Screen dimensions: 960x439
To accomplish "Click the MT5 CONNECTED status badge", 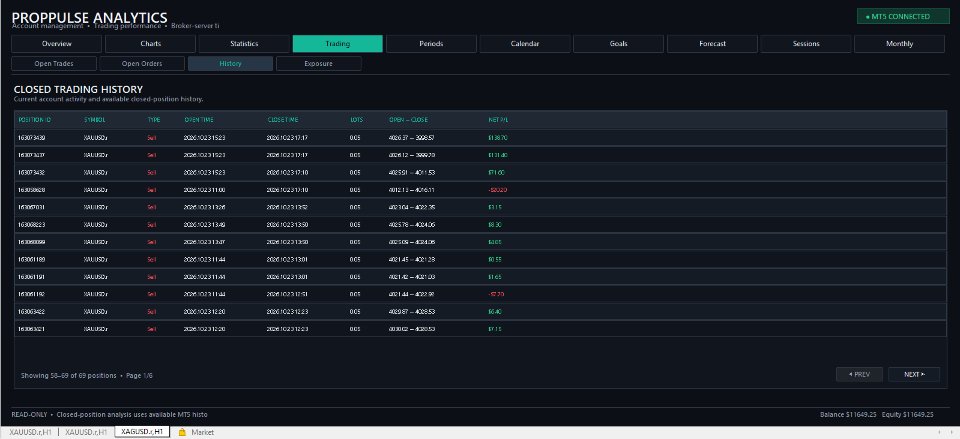I will pos(902,17).
